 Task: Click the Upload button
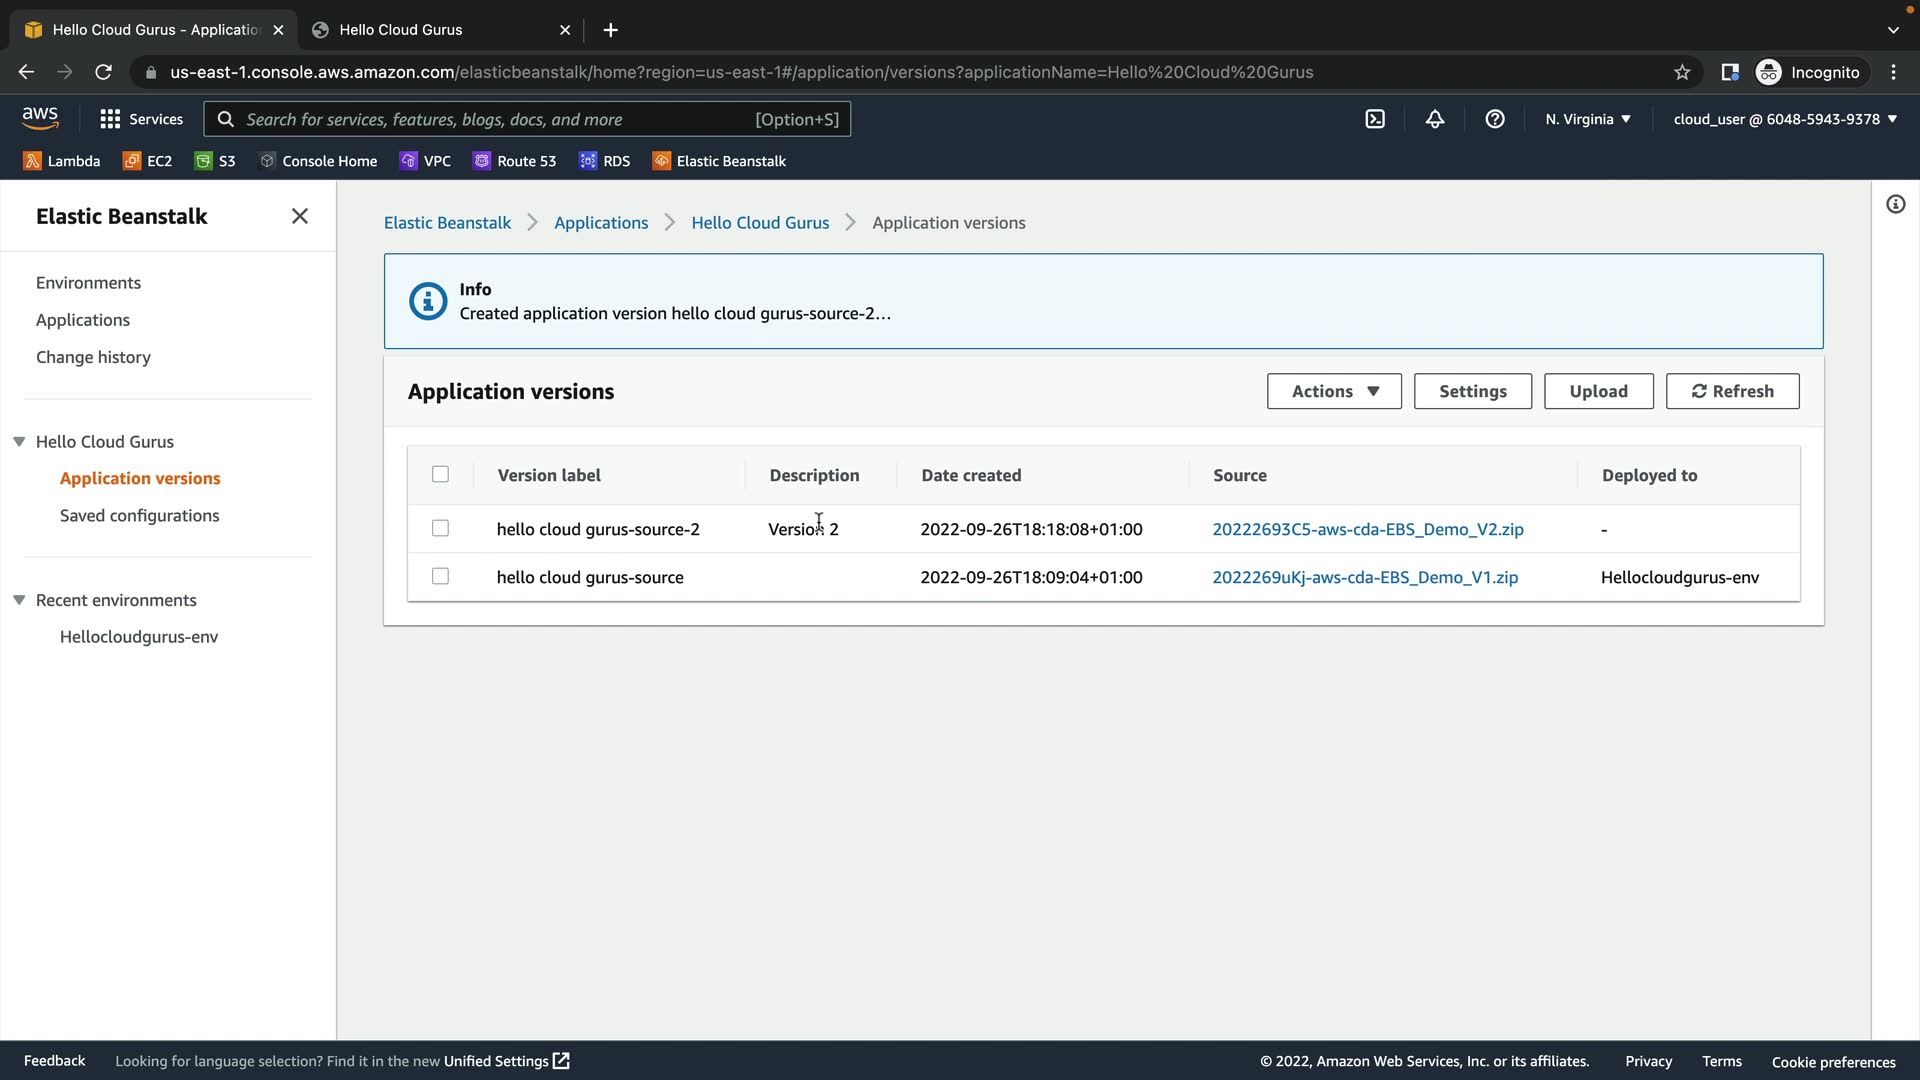pos(1598,391)
